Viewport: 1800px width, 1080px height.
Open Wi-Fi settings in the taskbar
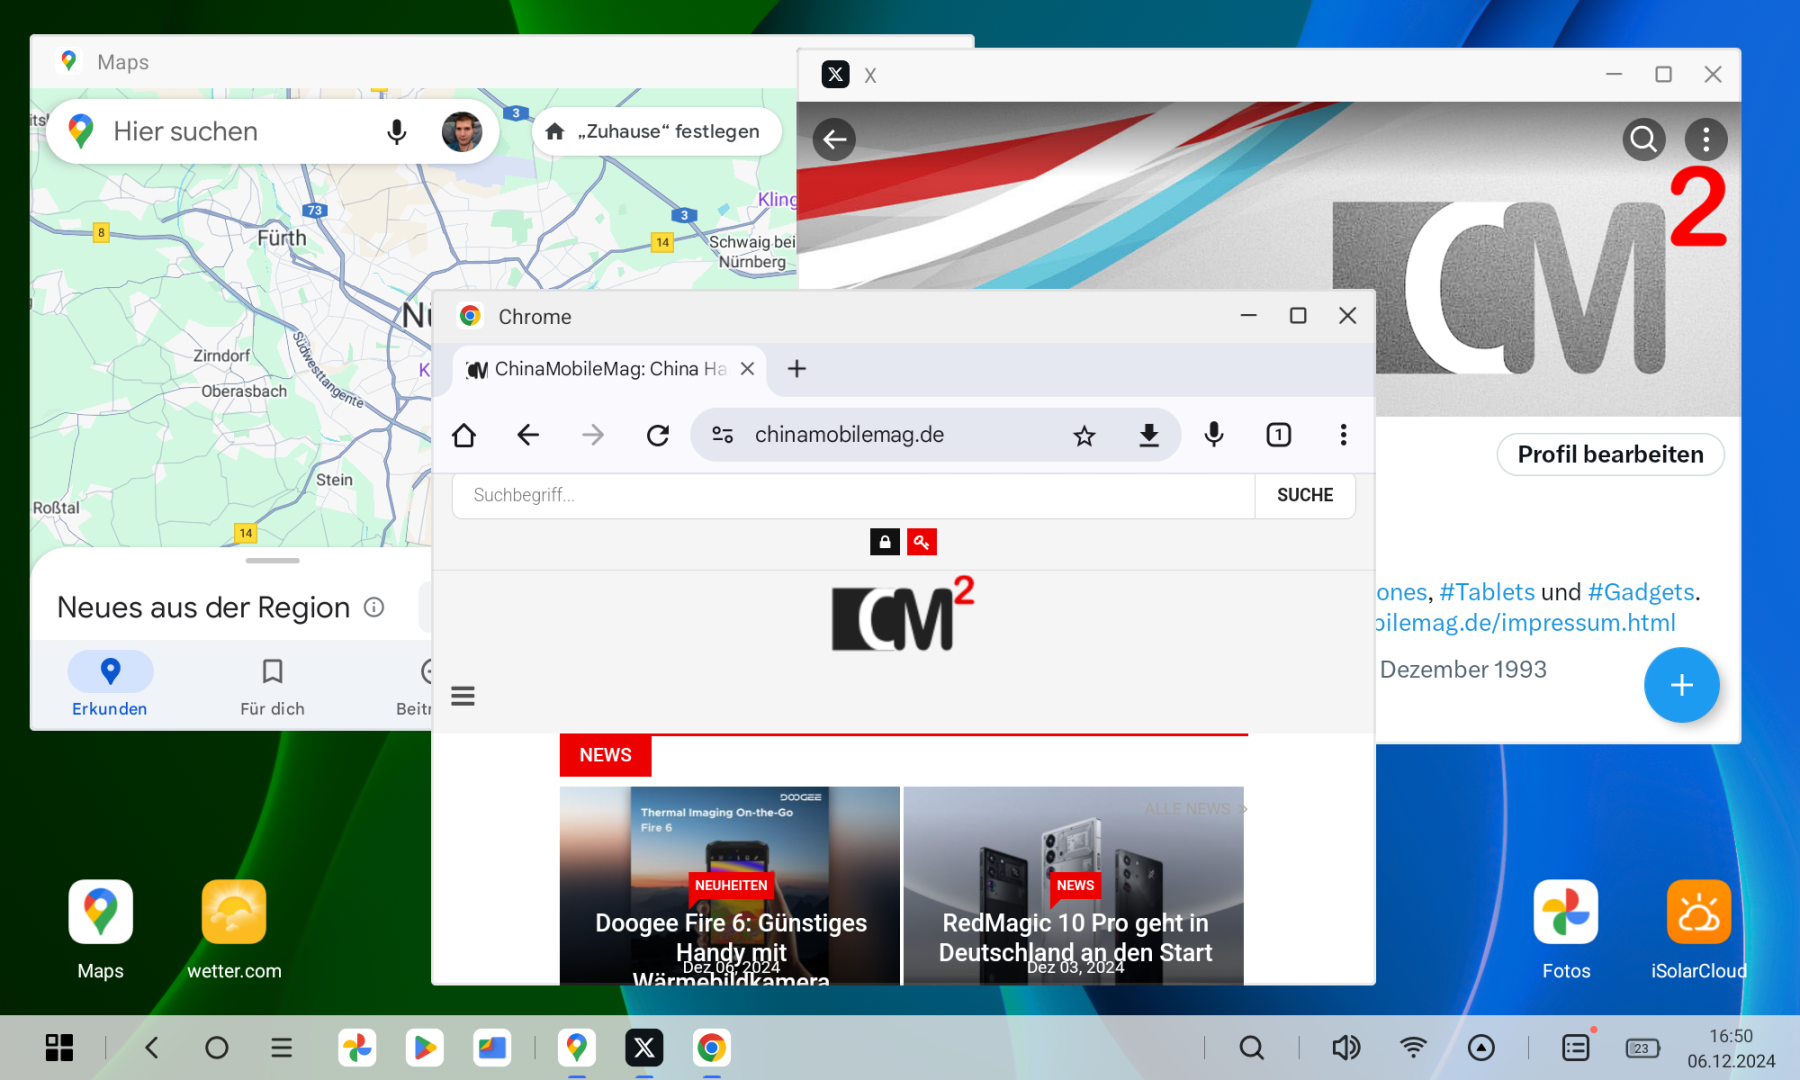[1413, 1047]
